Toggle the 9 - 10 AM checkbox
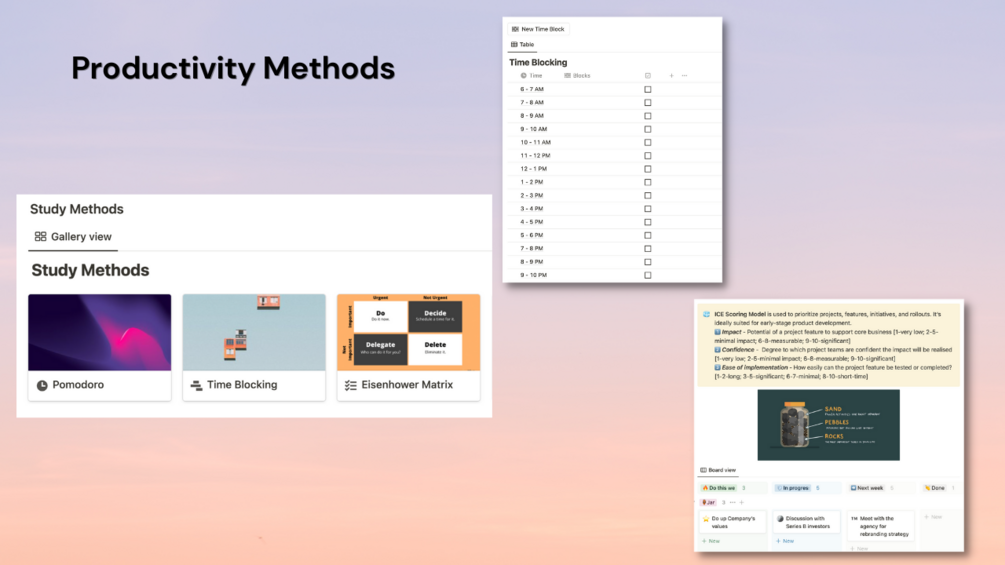1005x565 pixels. click(x=648, y=129)
